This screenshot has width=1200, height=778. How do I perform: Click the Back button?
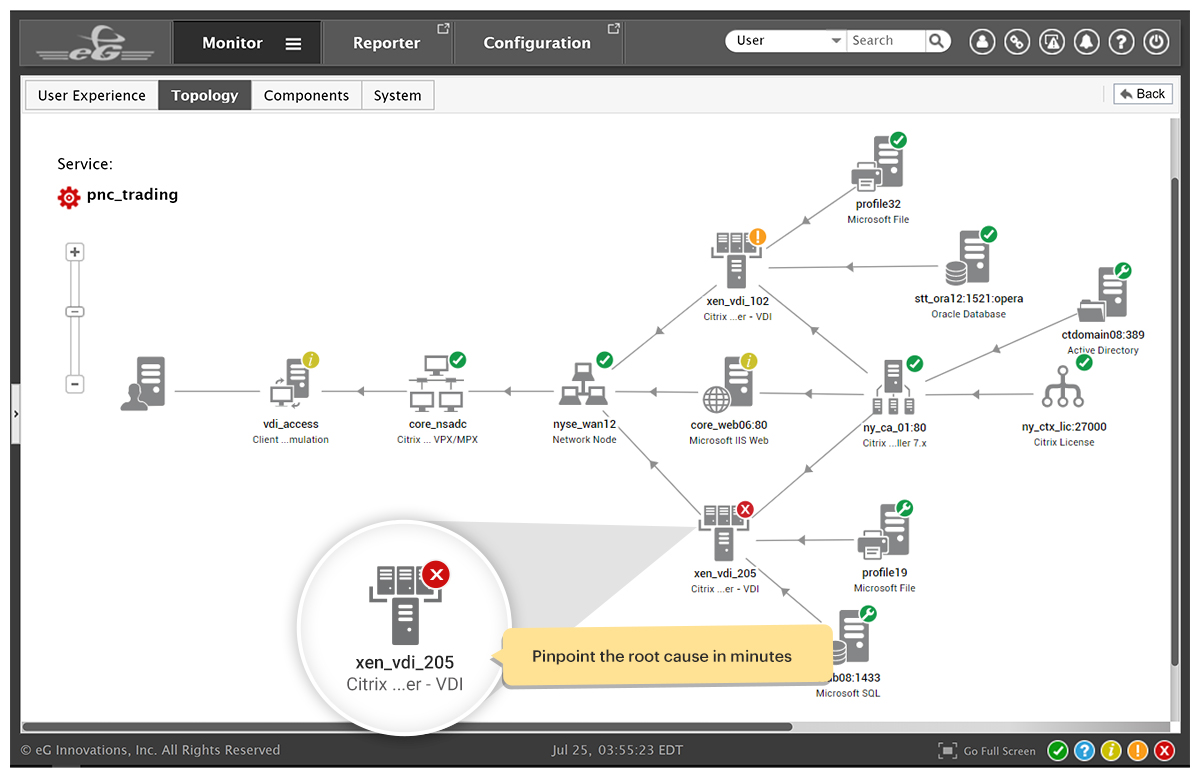[x=1142, y=93]
